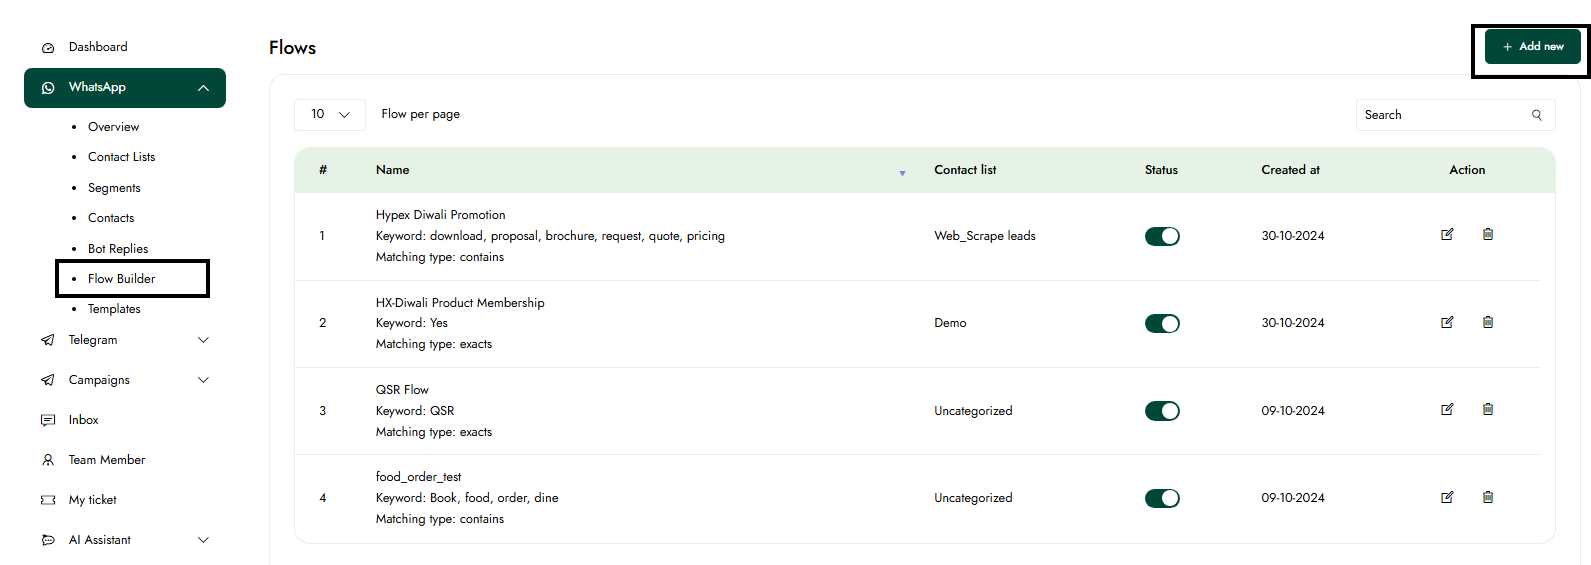Click trash icon for food_order_test flow
Image resolution: width=1591 pixels, height=565 pixels.
[x=1487, y=497]
